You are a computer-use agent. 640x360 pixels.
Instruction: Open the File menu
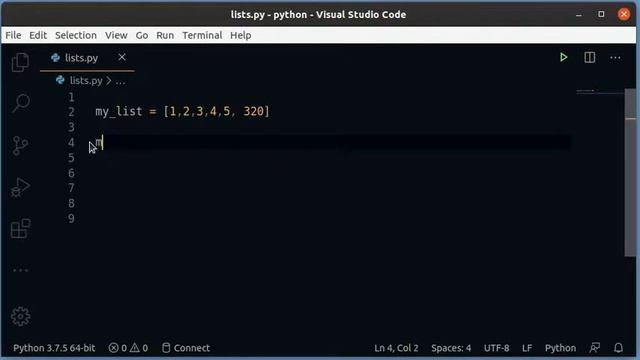(13, 35)
